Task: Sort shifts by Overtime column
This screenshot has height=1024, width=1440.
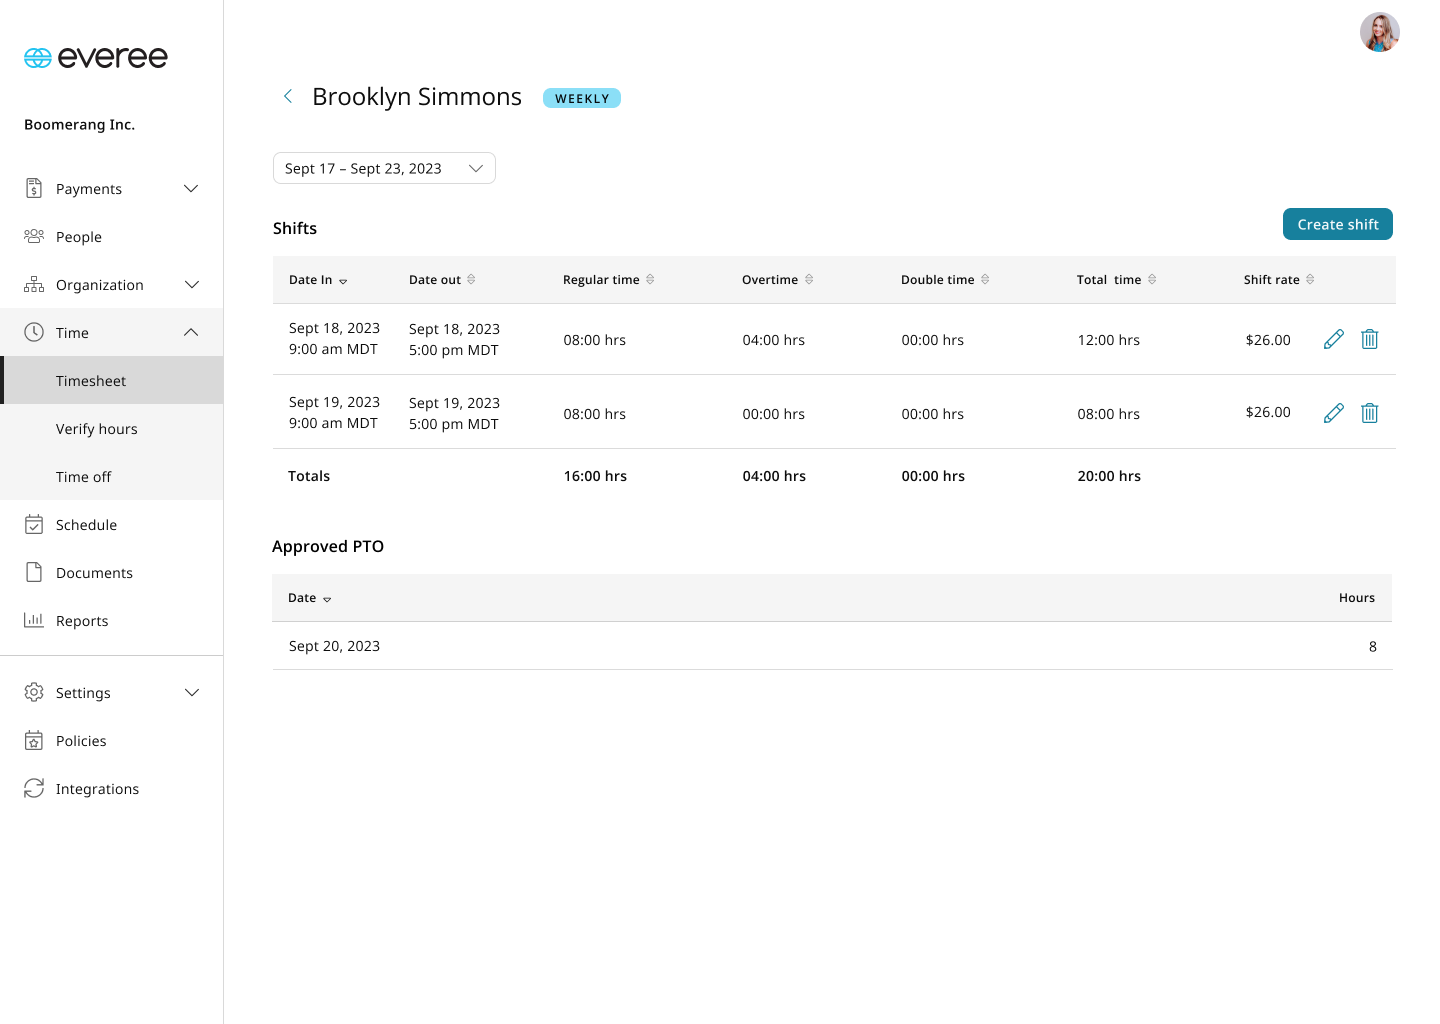Action: 777,280
